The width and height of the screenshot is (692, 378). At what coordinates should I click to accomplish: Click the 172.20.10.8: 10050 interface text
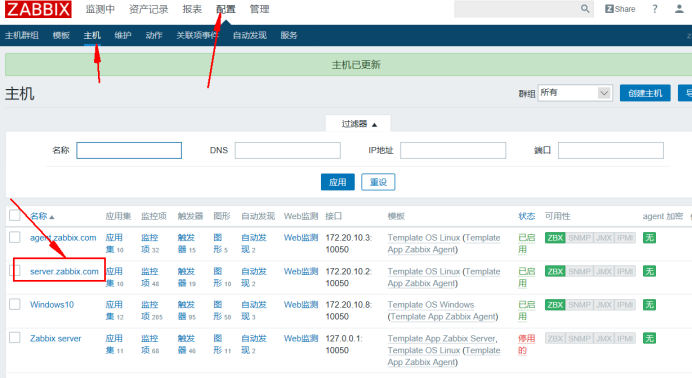[349, 311]
